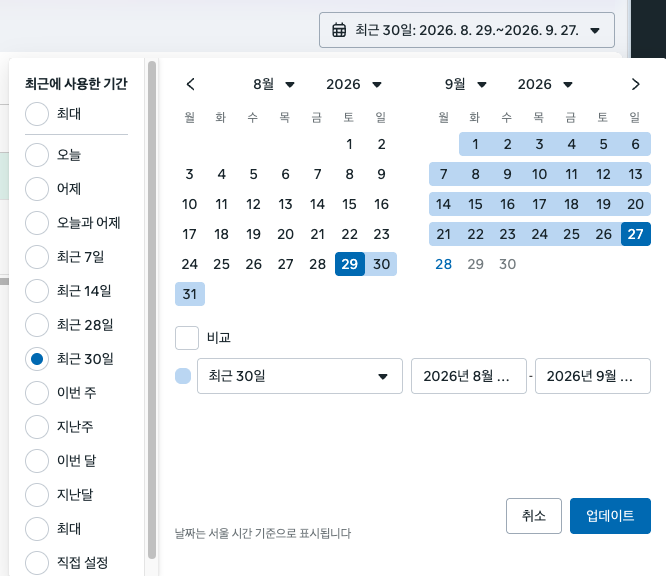Image resolution: width=666 pixels, height=576 pixels.
Task: Go to the previous month with the left arrow
Action: point(190,84)
